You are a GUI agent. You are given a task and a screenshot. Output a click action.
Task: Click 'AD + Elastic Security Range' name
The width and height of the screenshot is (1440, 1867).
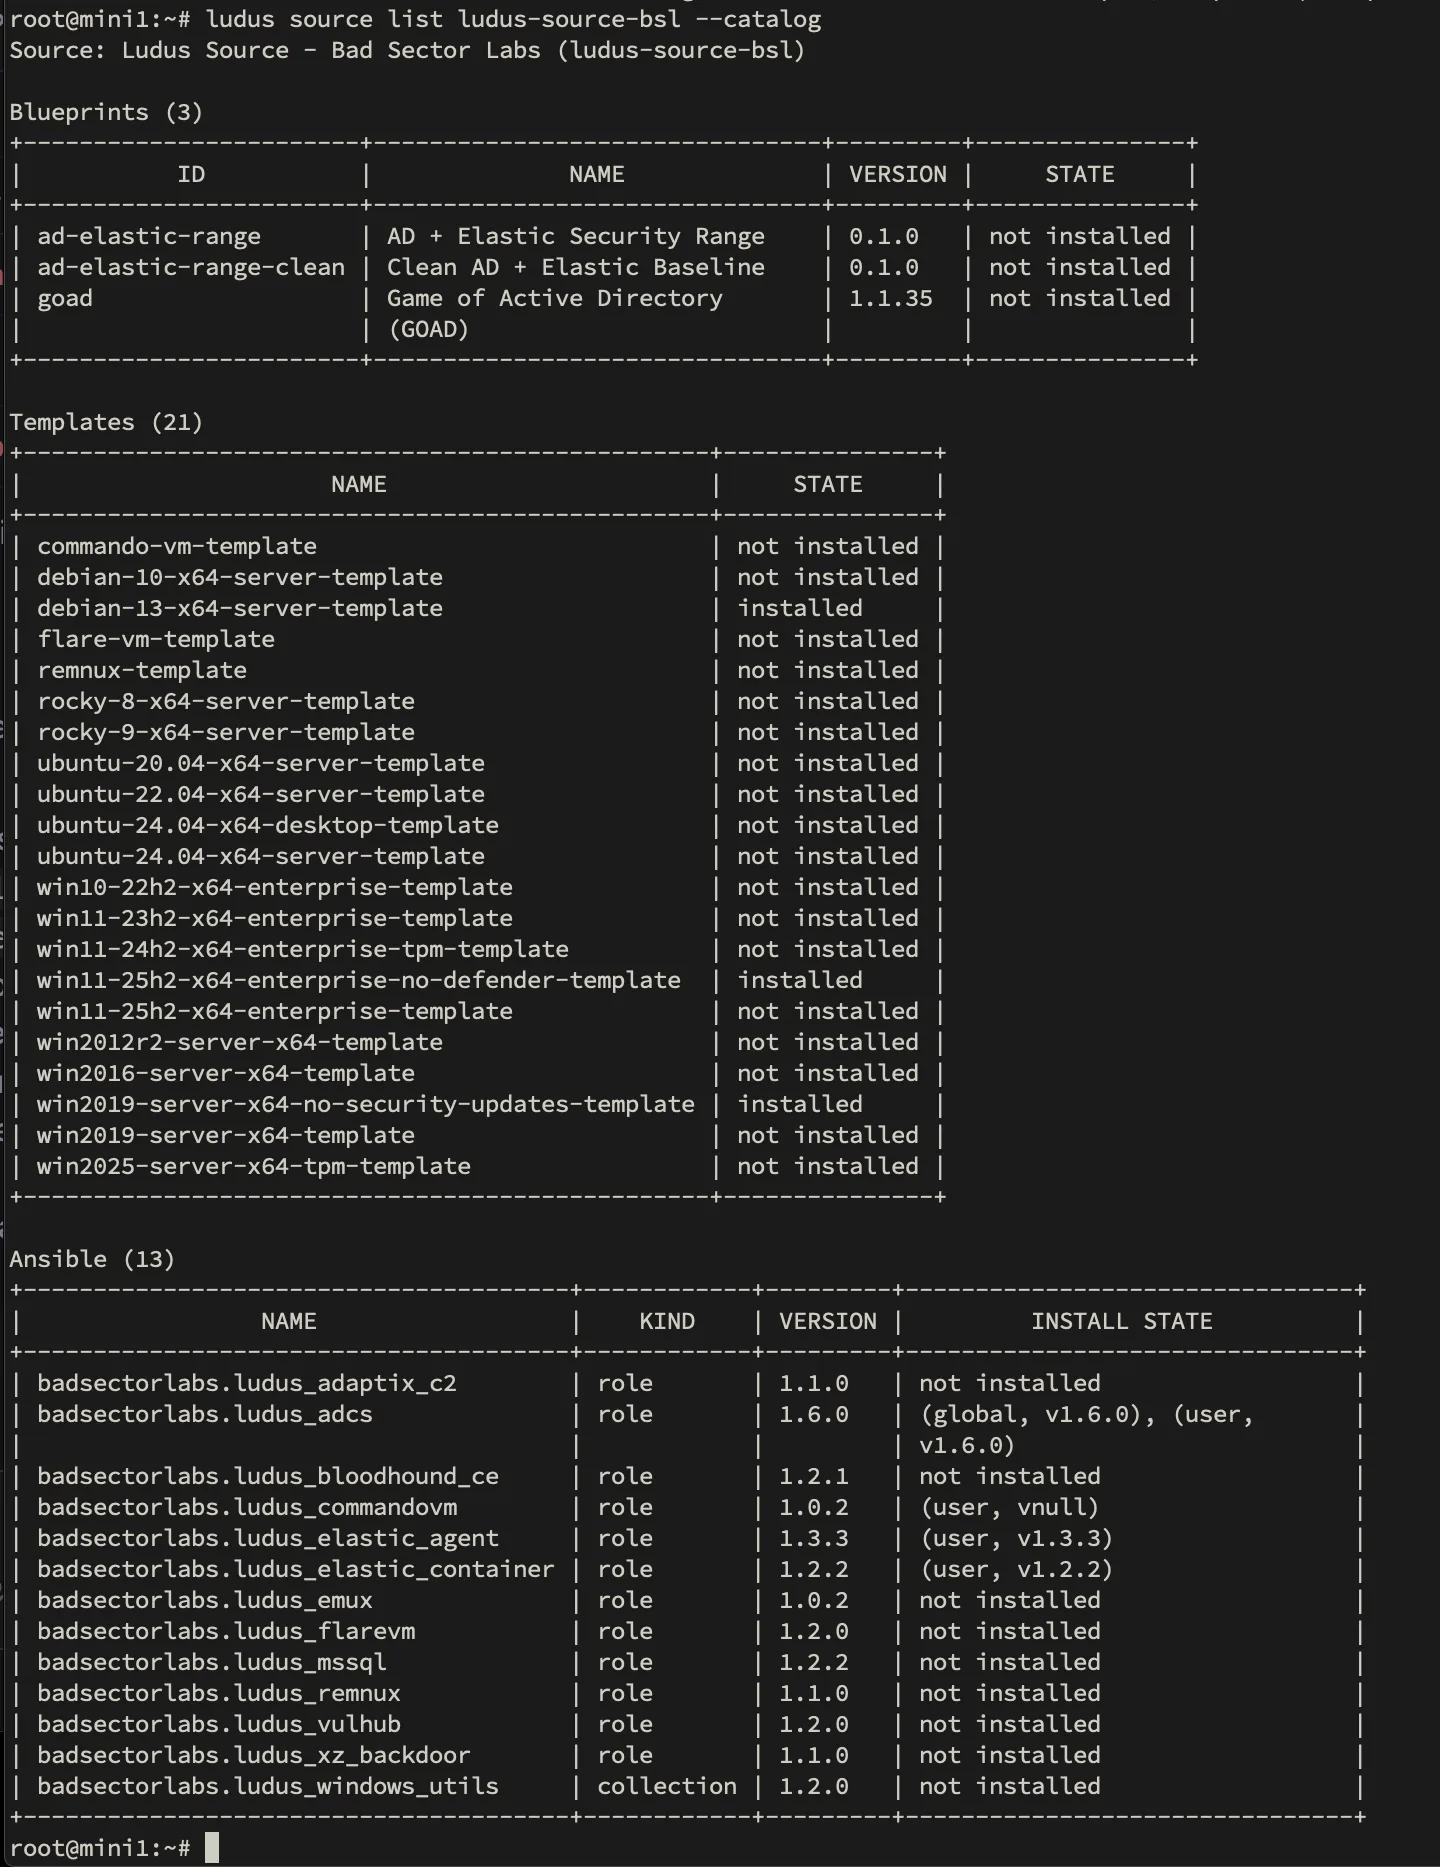[x=576, y=237]
